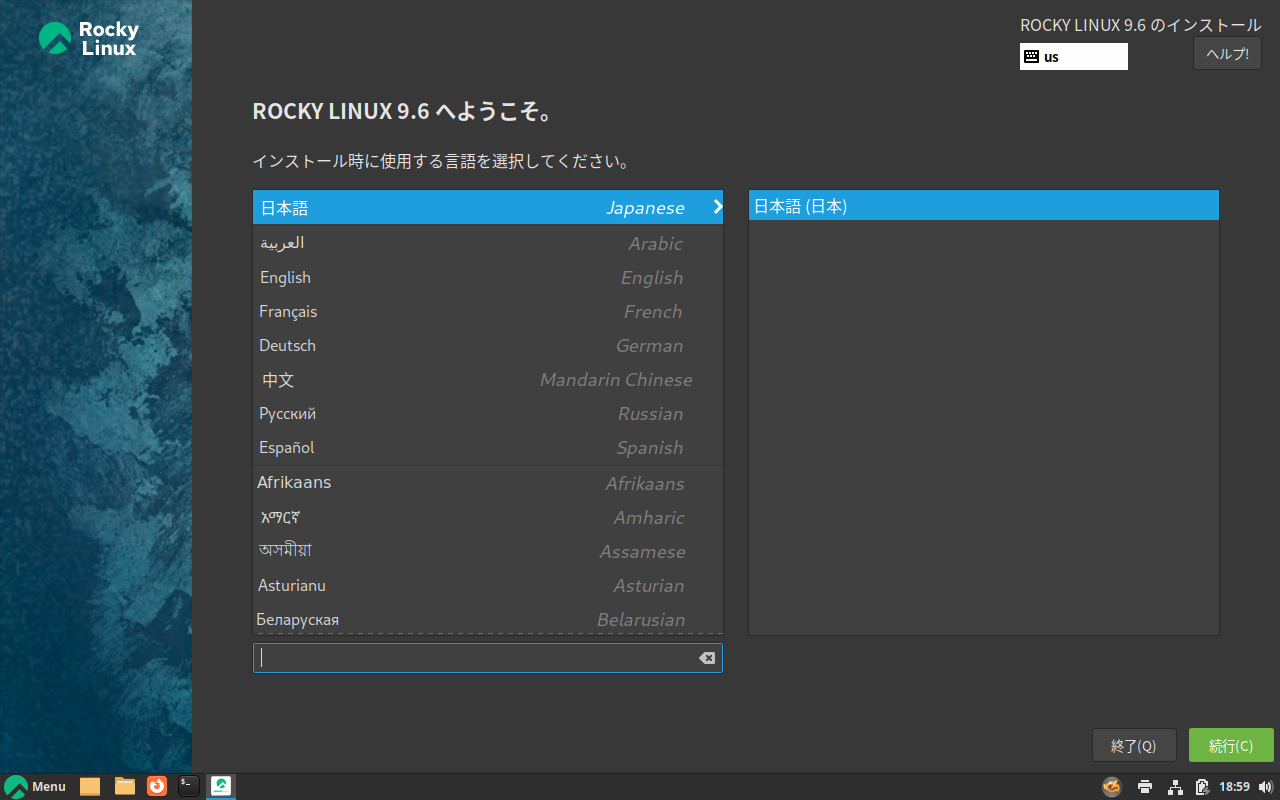Clear the language search field with backspace icon

707,658
